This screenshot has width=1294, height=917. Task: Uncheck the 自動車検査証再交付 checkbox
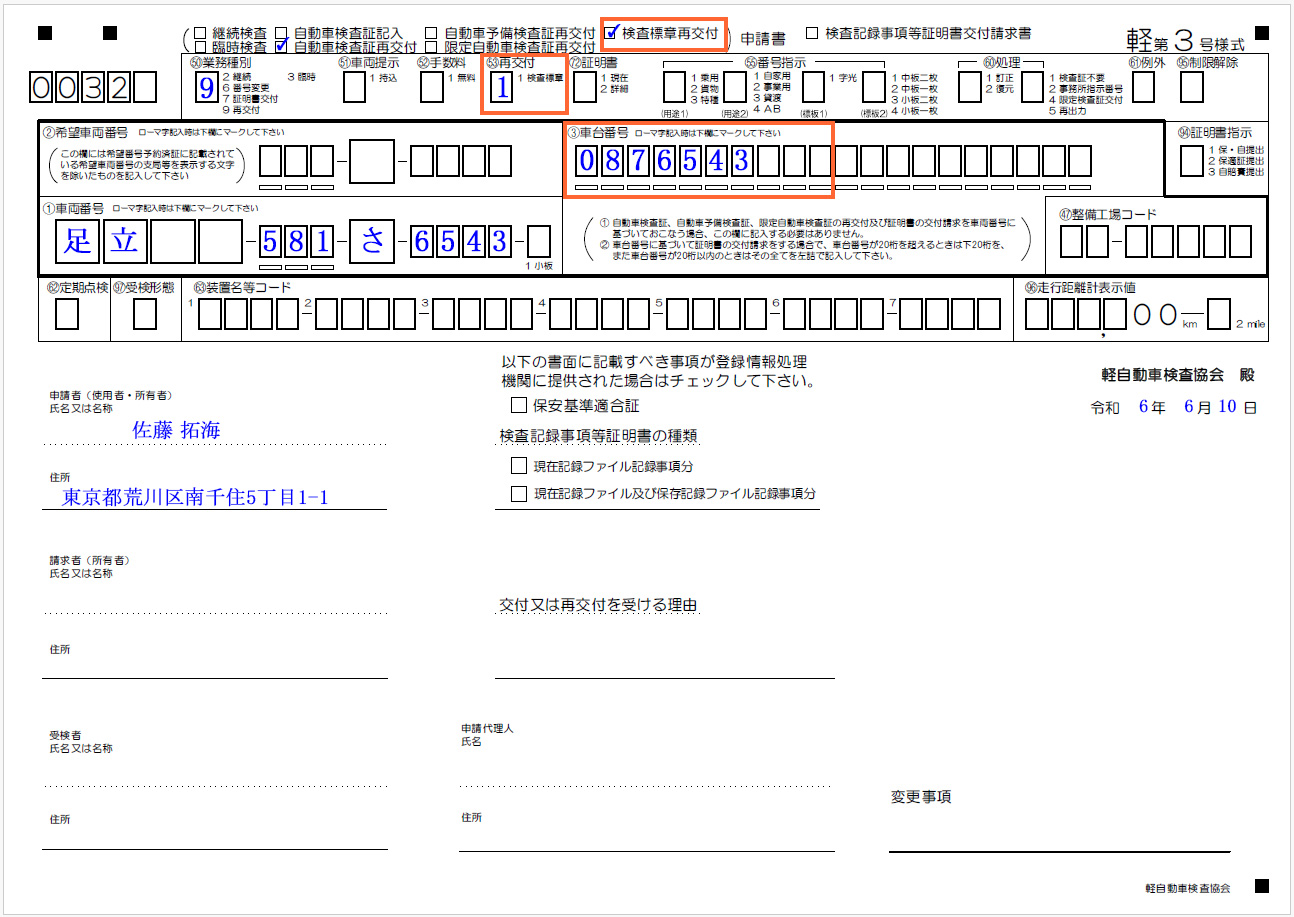[x=282, y=46]
